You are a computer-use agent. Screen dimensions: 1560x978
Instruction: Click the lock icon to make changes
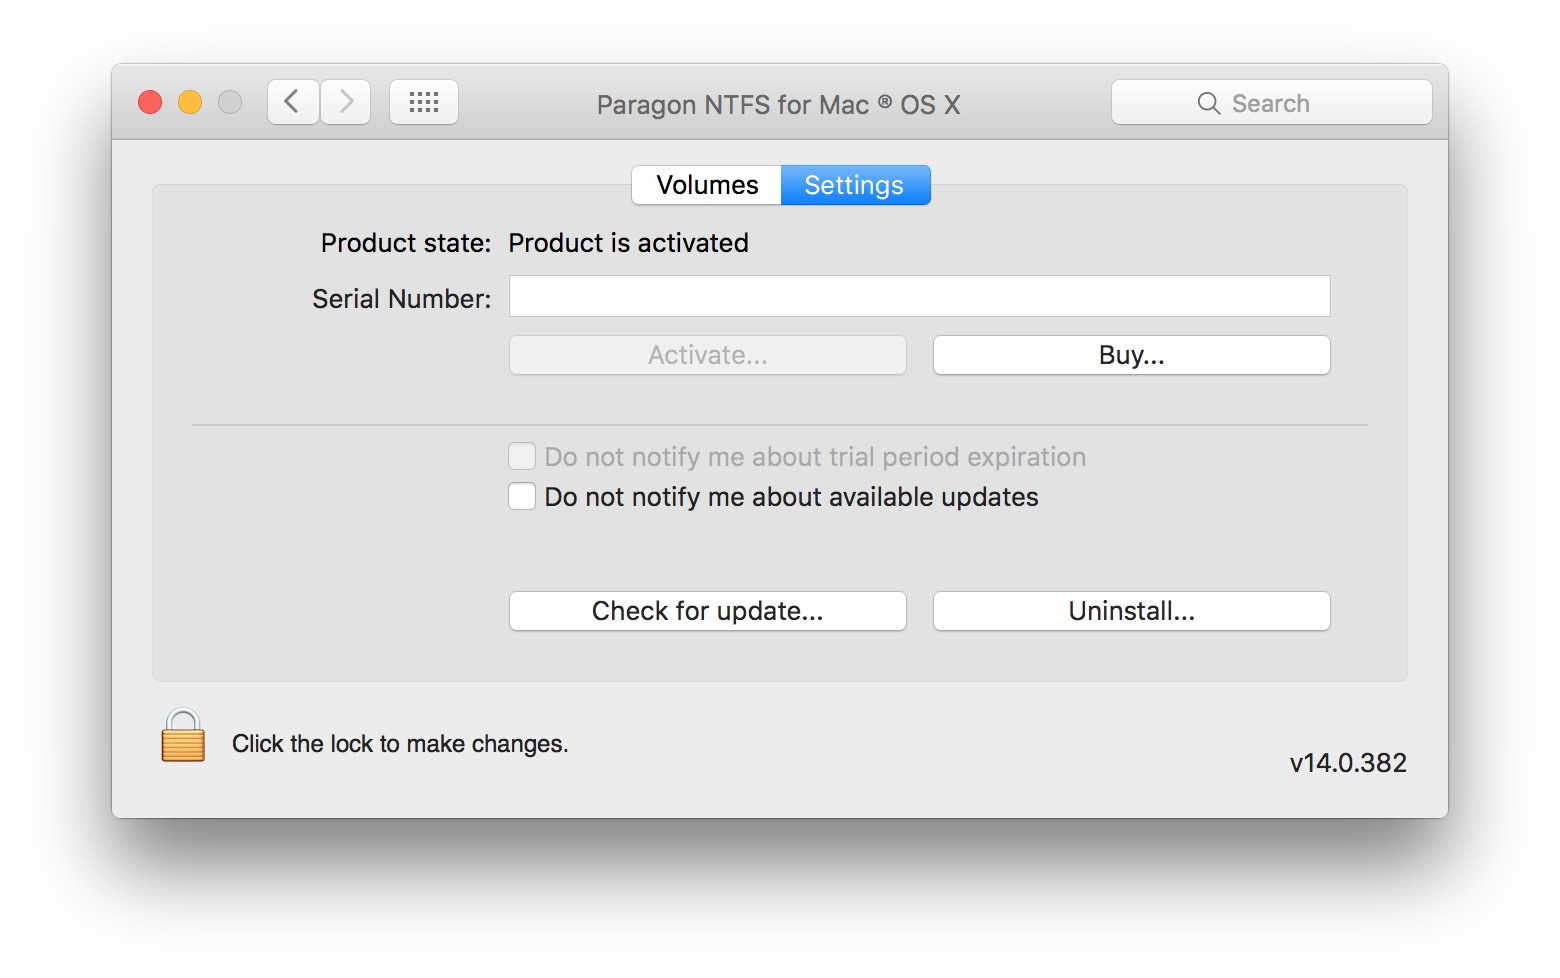click(183, 736)
